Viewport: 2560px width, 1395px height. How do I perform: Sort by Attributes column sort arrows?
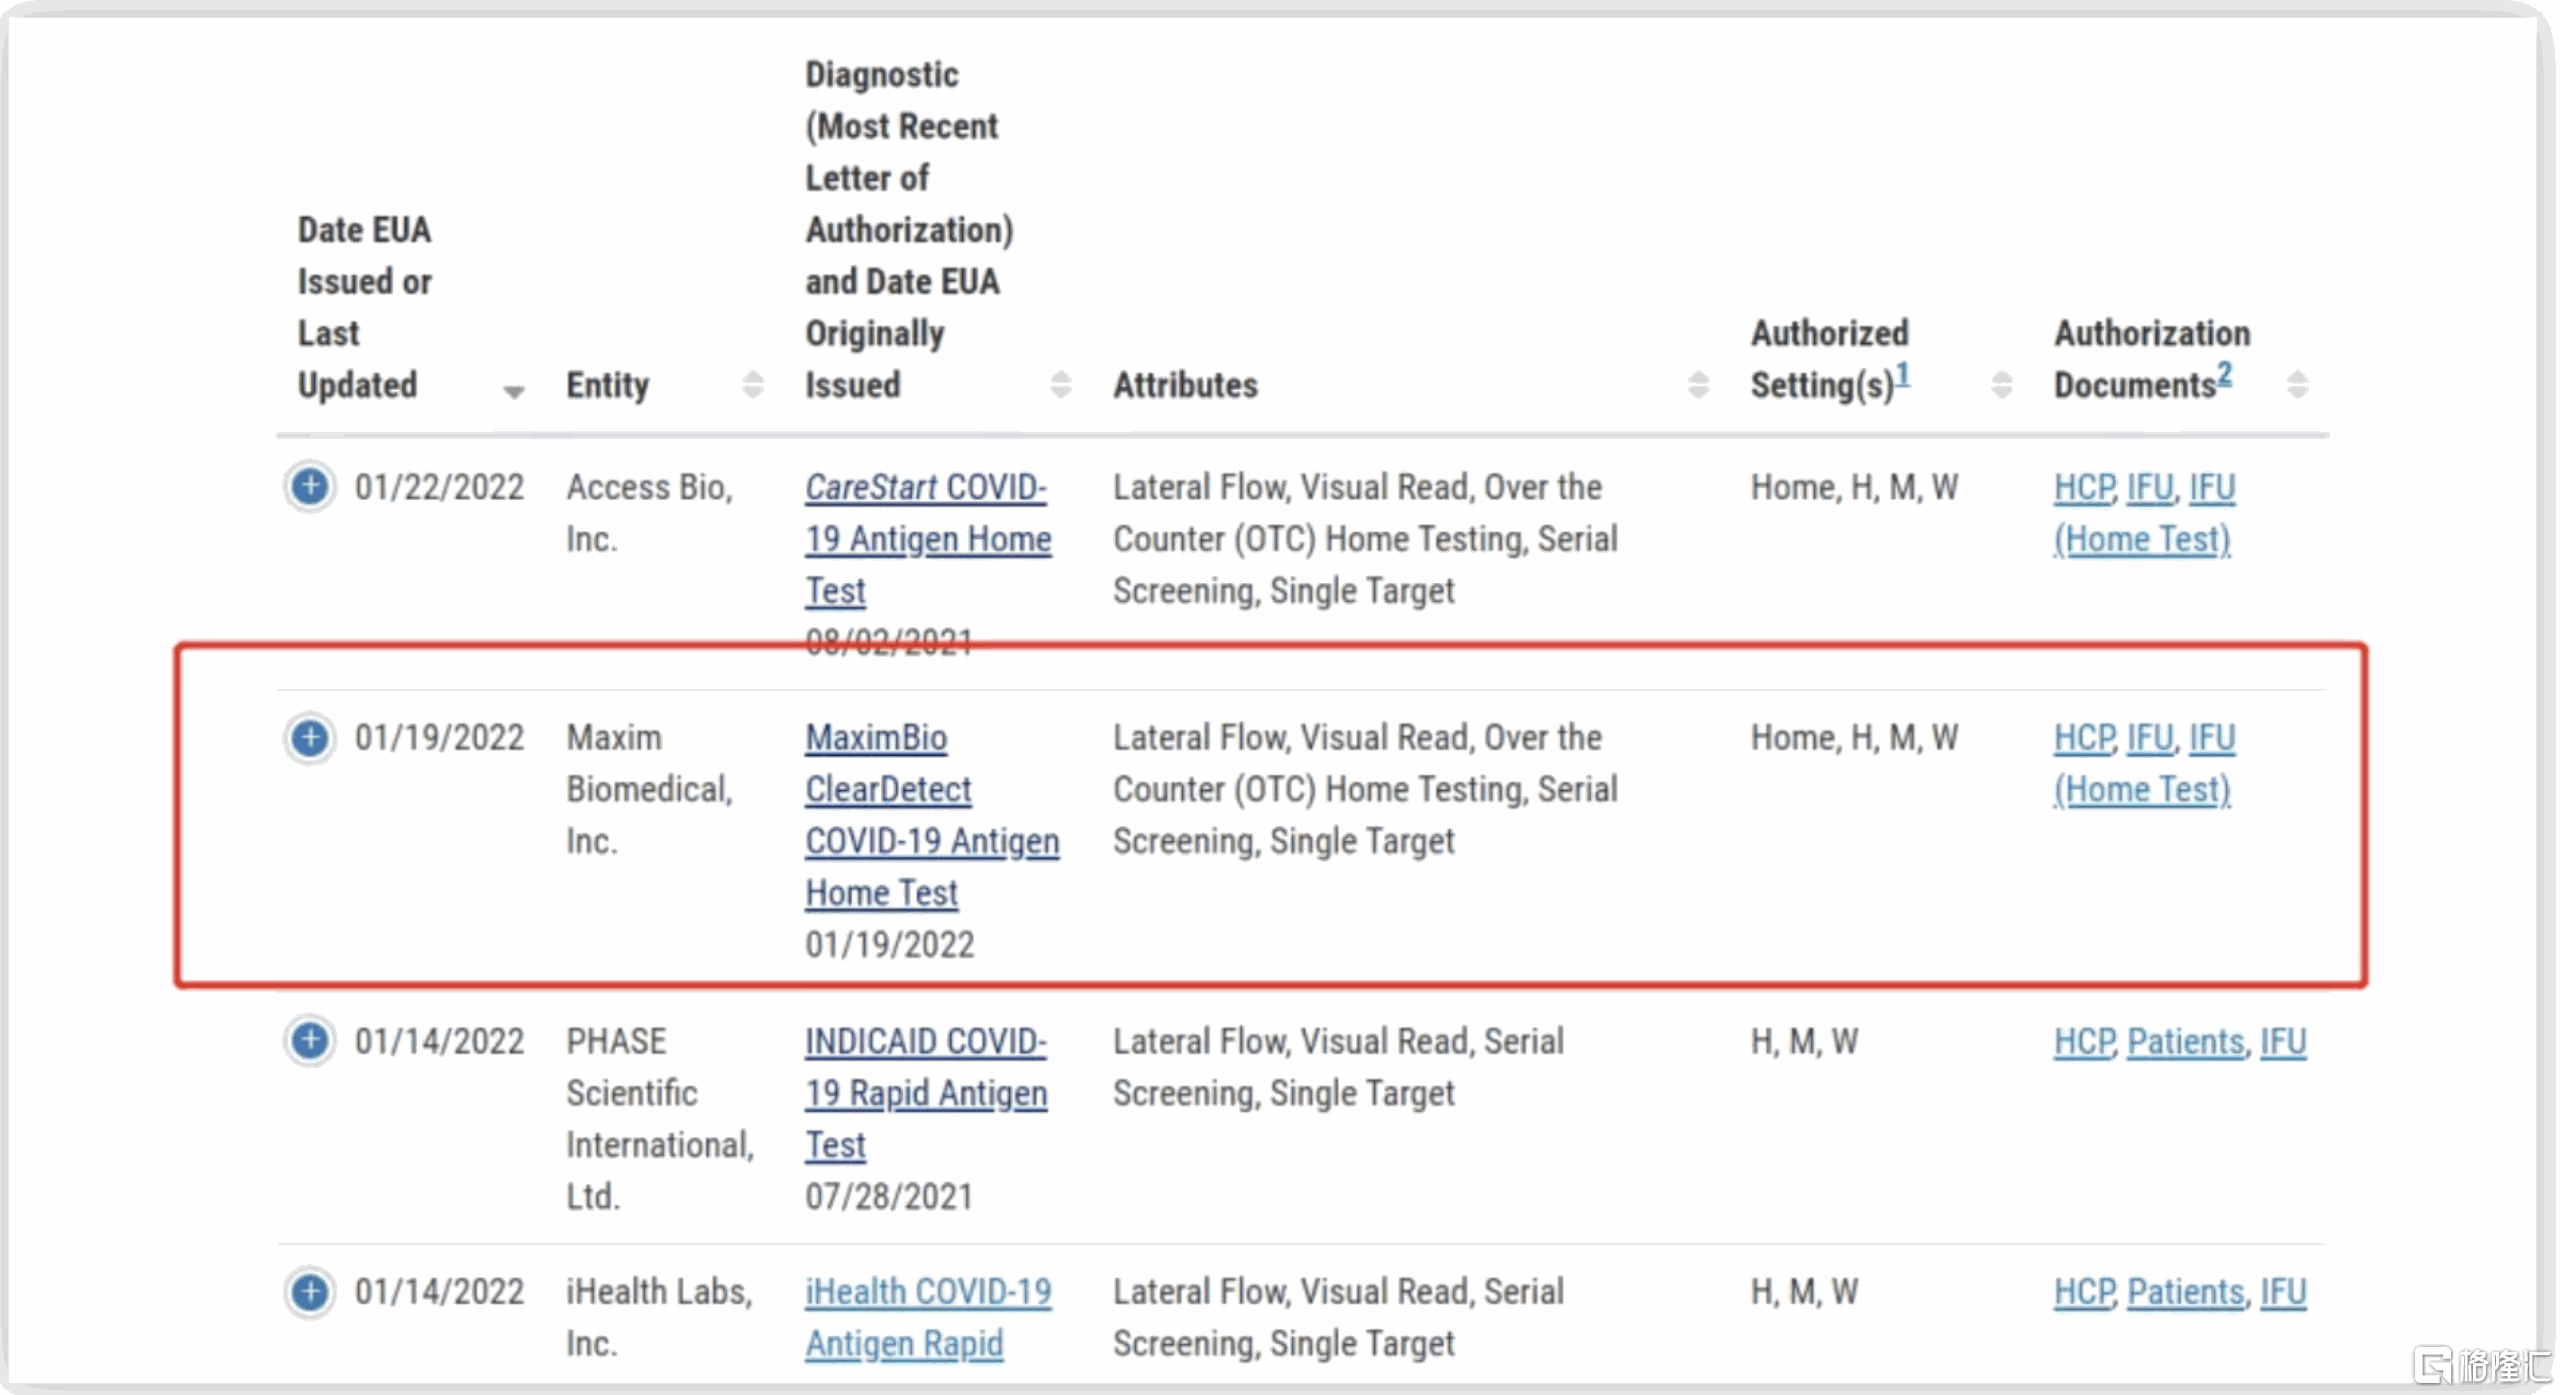pyautogui.click(x=1698, y=385)
